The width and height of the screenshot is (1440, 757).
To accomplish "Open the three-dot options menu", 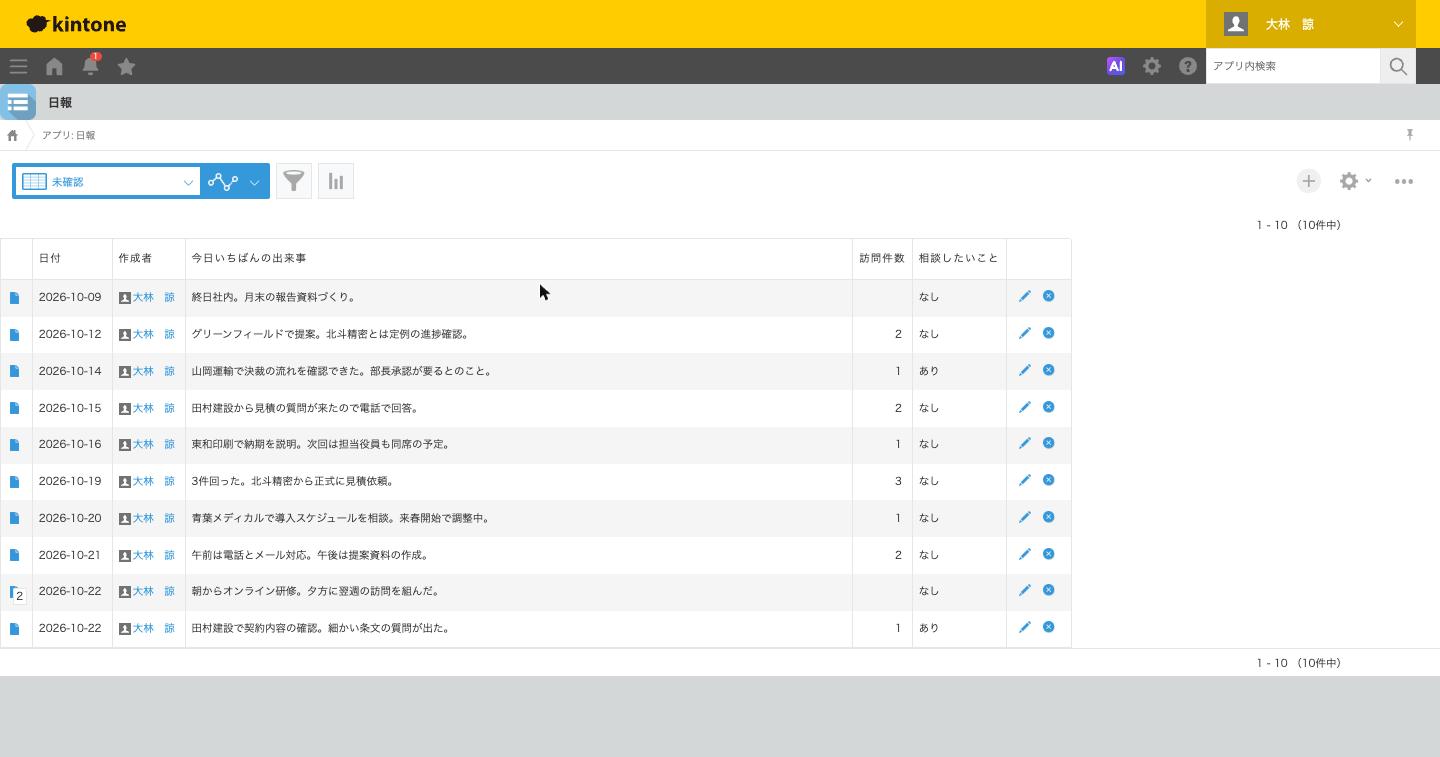I will coord(1404,181).
